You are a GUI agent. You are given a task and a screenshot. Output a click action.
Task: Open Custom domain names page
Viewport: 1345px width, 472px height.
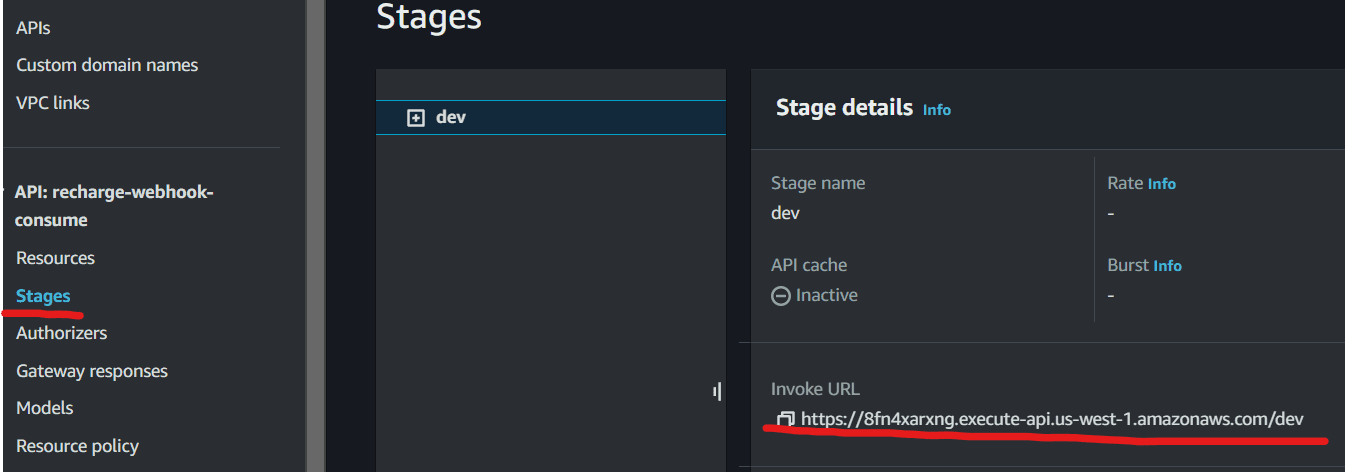107,65
